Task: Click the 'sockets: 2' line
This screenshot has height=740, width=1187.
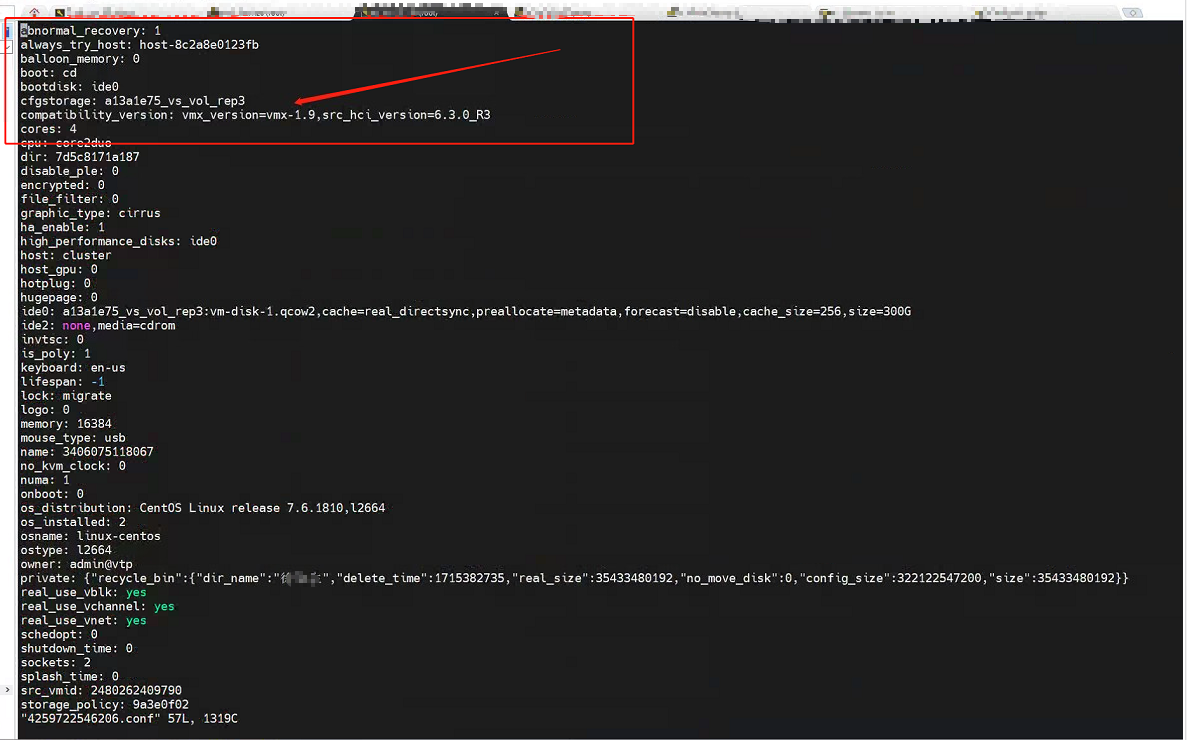Action: pyautogui.click(x=55, y=662)
